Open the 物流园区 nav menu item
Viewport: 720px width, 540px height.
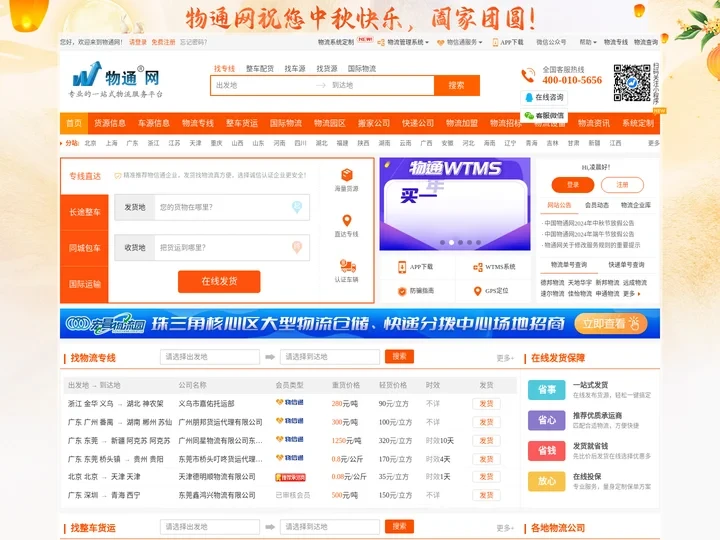point(330,123)
